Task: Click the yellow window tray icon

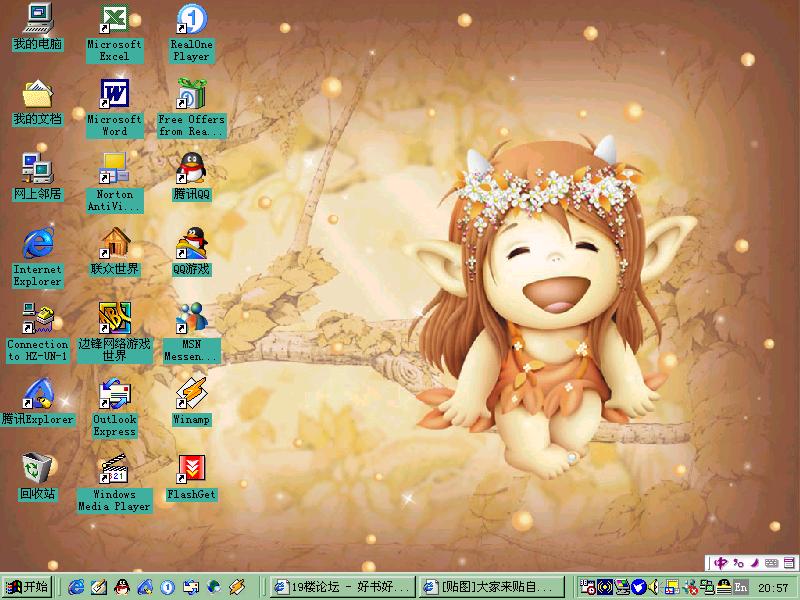Action: 671,587
